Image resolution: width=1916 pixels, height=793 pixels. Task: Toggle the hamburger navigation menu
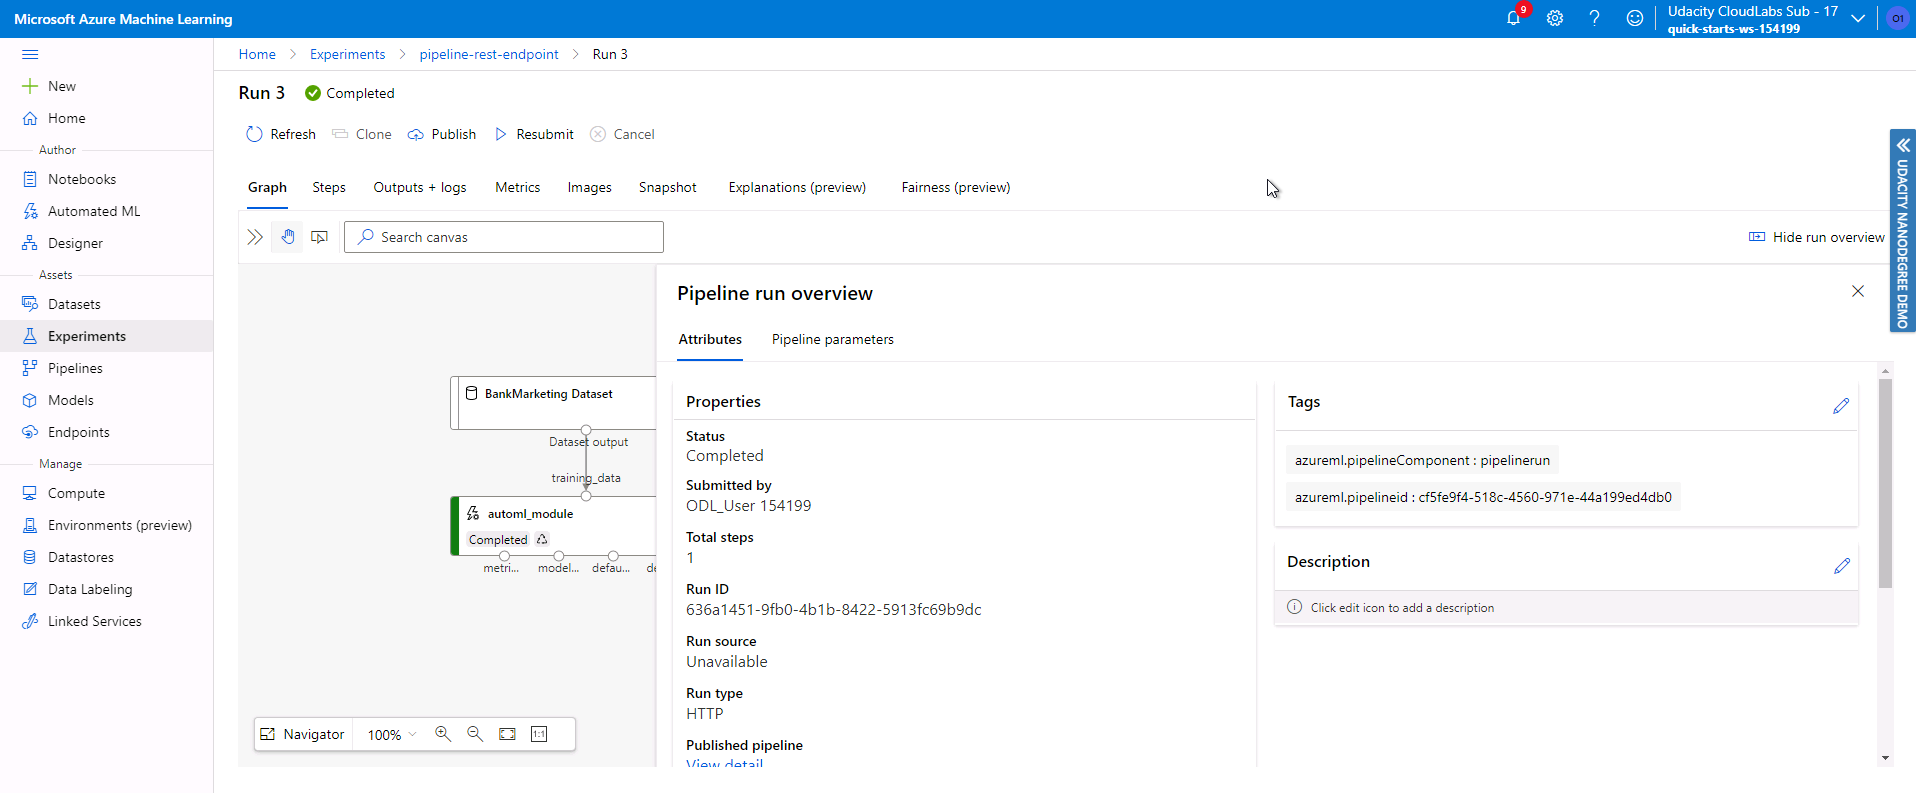pos(30,54)
